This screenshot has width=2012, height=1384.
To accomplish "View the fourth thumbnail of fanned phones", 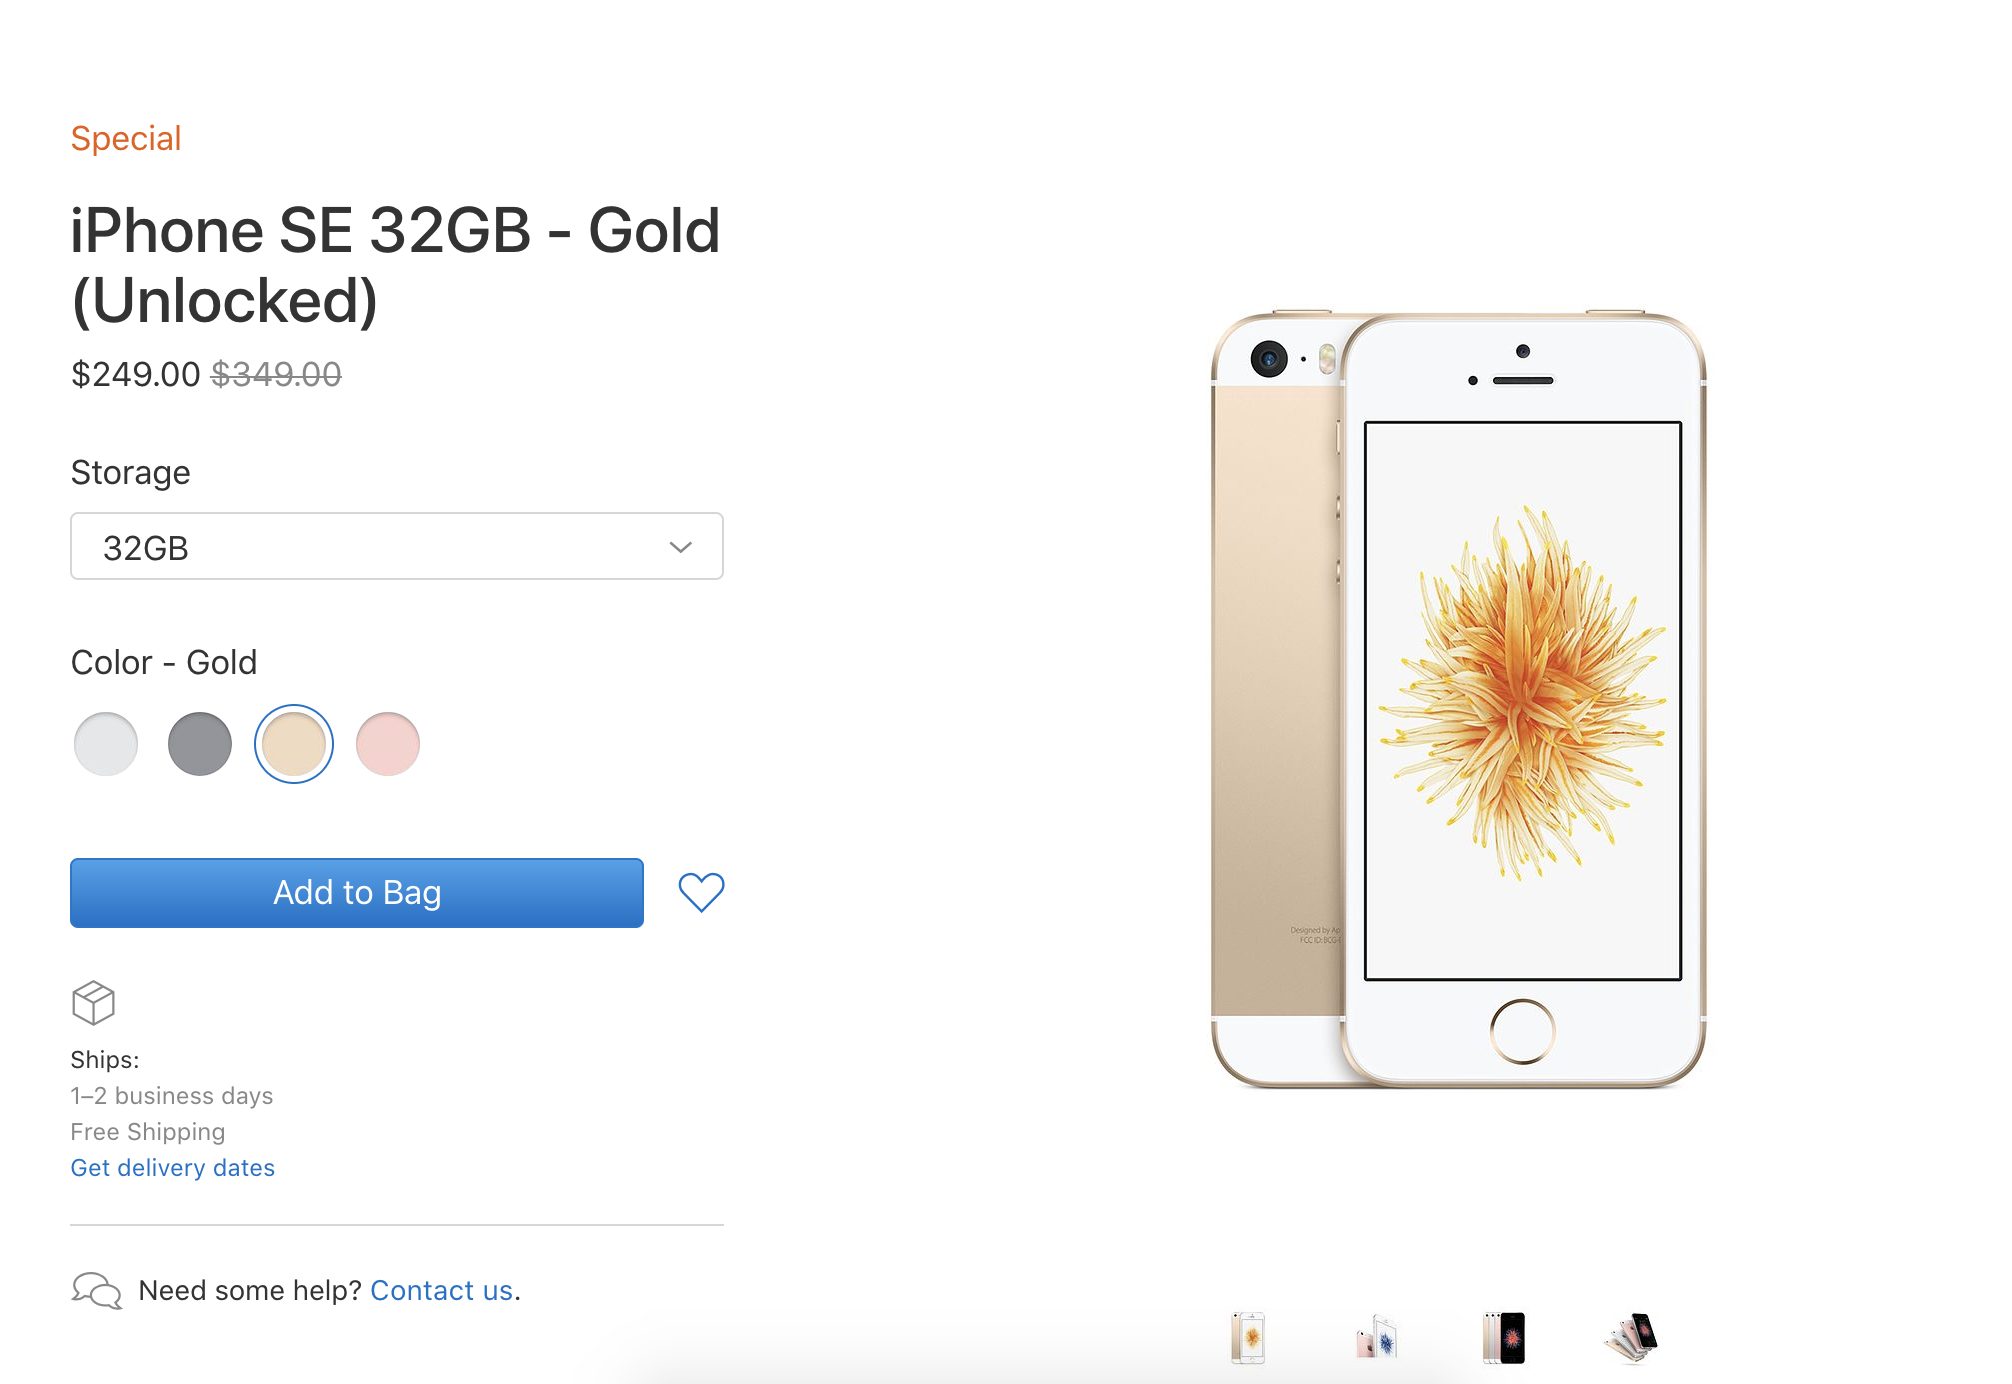I will click(1632, 1337).
